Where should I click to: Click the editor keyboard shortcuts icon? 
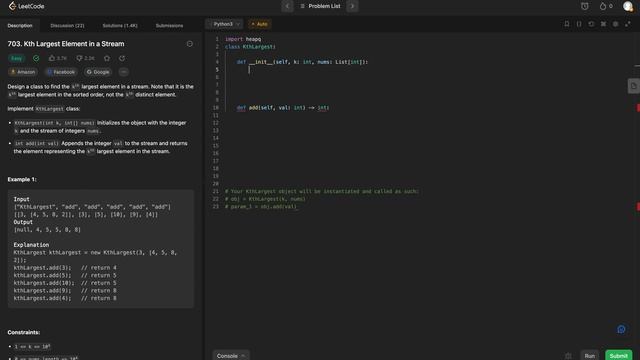(603, 24)
